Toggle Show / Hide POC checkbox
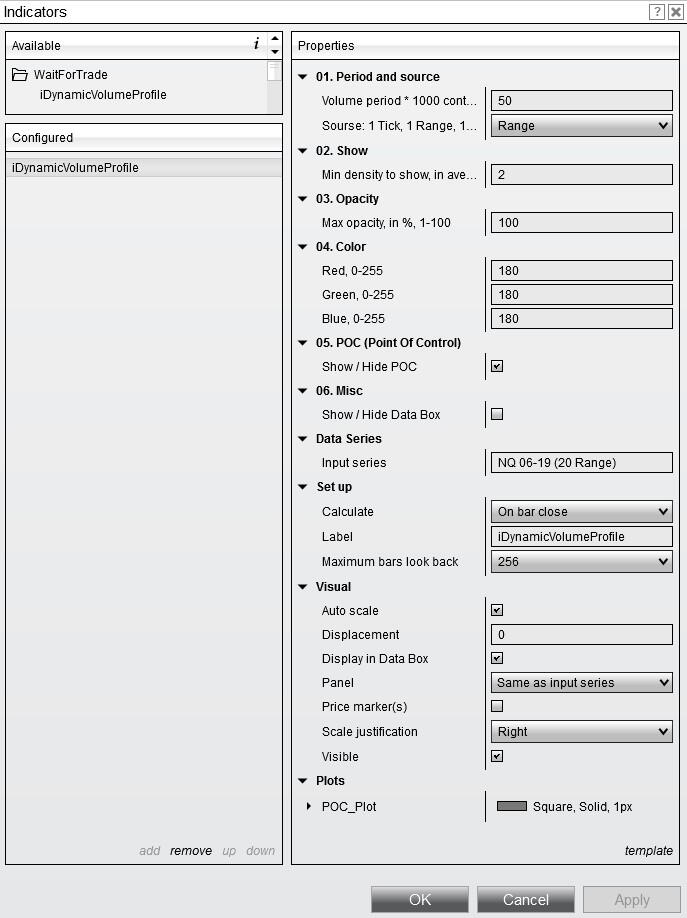Screen dimensions: 687x918 click(497, 366)
